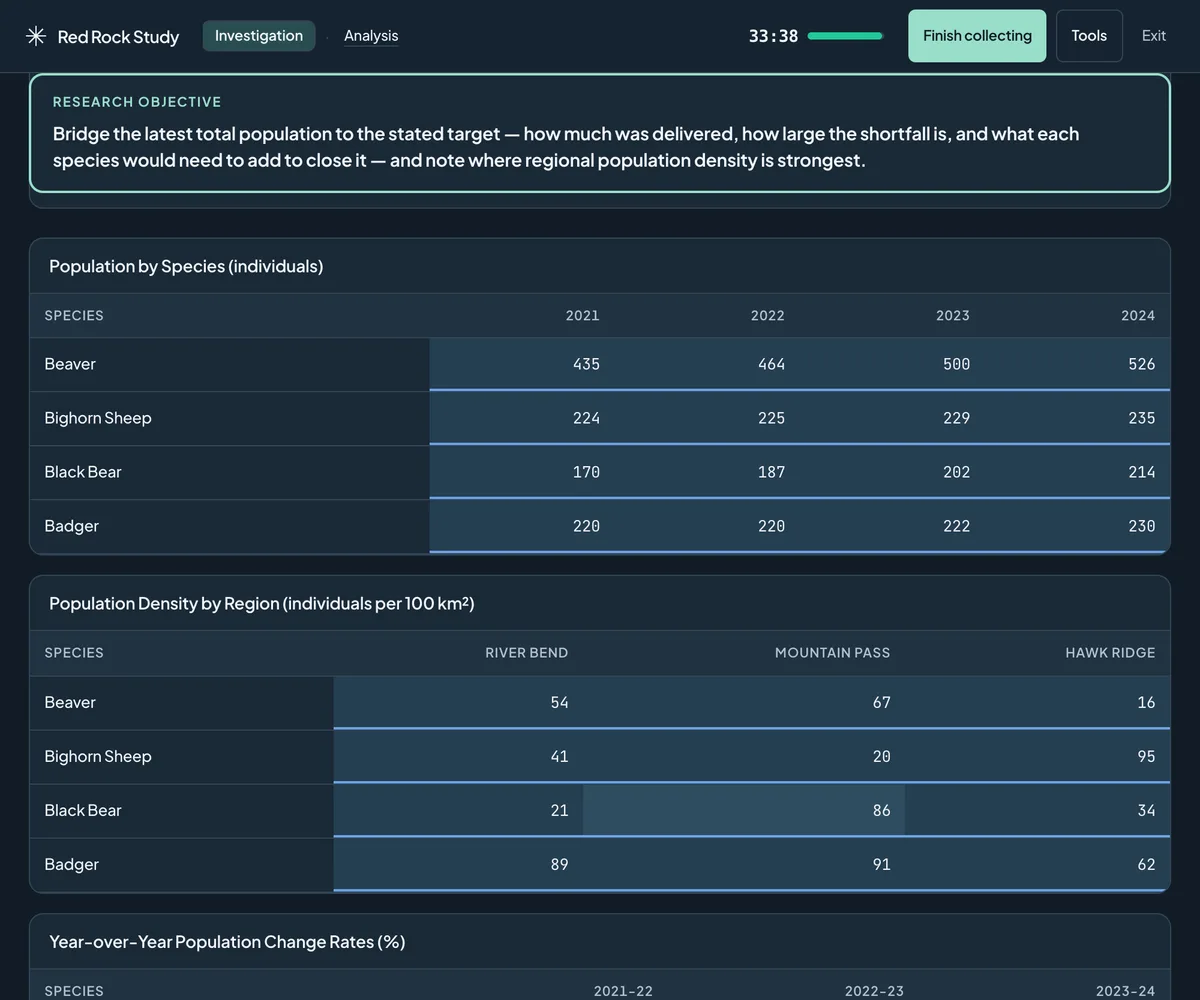Open the Tools button
The image size is (1200, 1000).
click(x=1089, y=36)
